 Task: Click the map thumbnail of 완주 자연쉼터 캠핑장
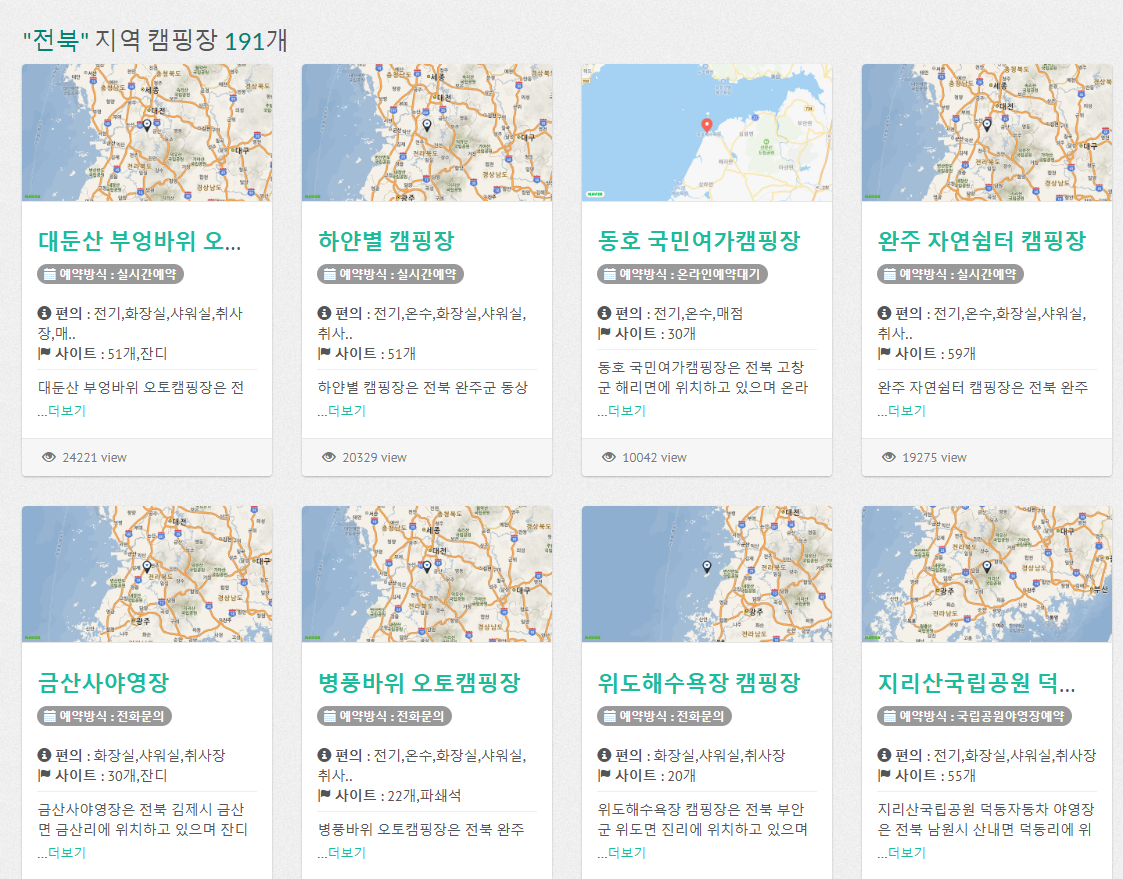click(x=986, y=132)
